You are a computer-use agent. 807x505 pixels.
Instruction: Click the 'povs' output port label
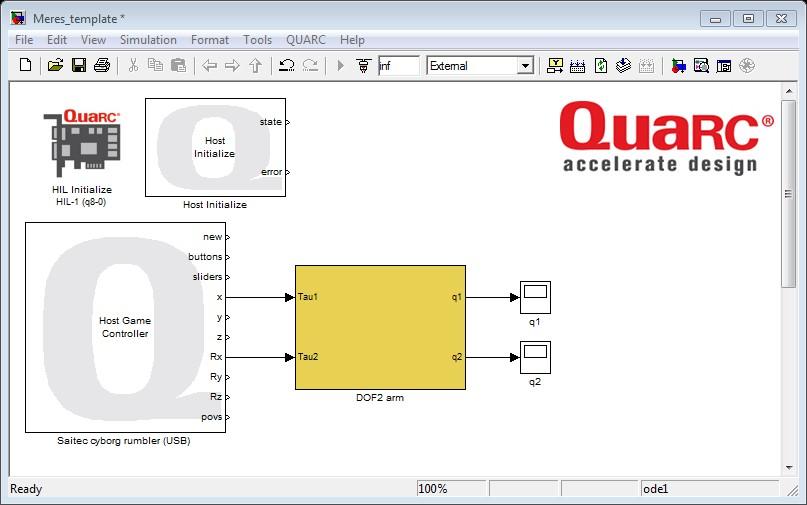pyautogui.click(x=212, y=417)
